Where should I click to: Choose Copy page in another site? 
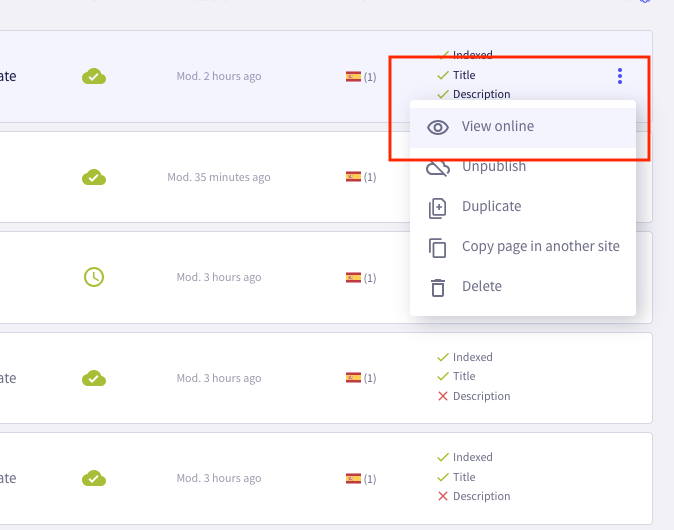tap(540, 247)
